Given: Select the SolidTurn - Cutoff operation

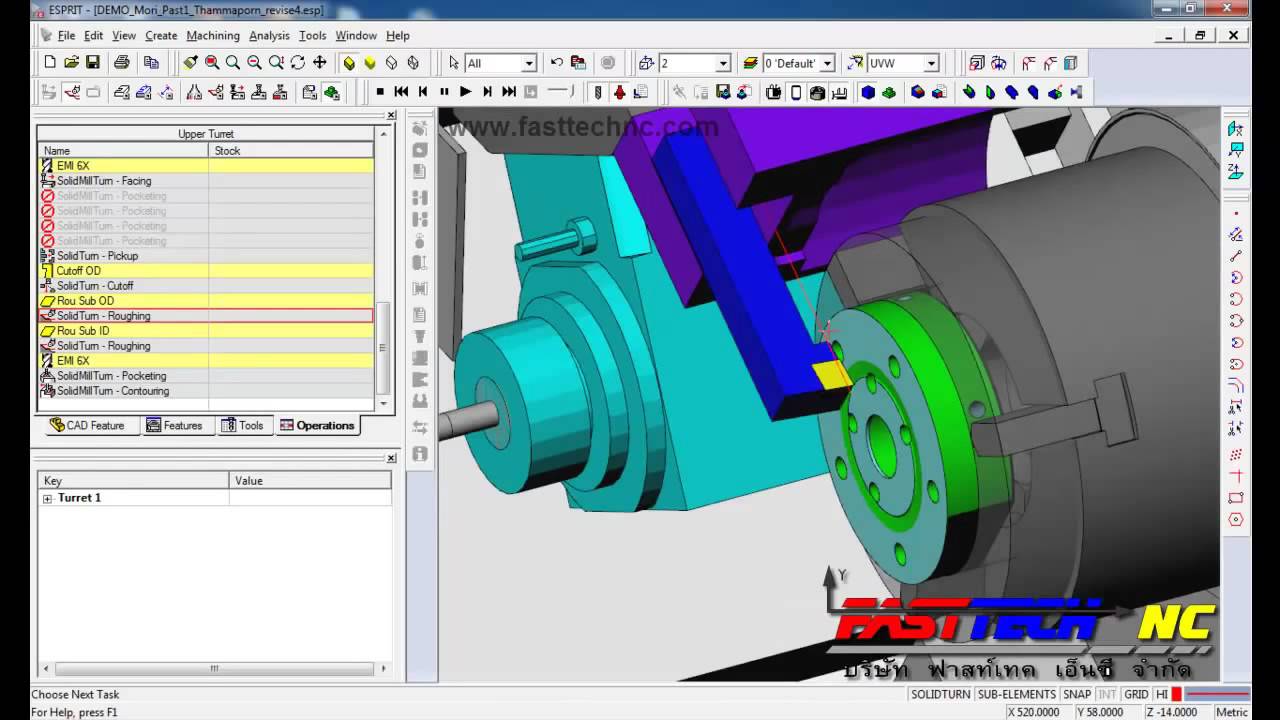Looking at the screenshot, I should pos(205,286).
